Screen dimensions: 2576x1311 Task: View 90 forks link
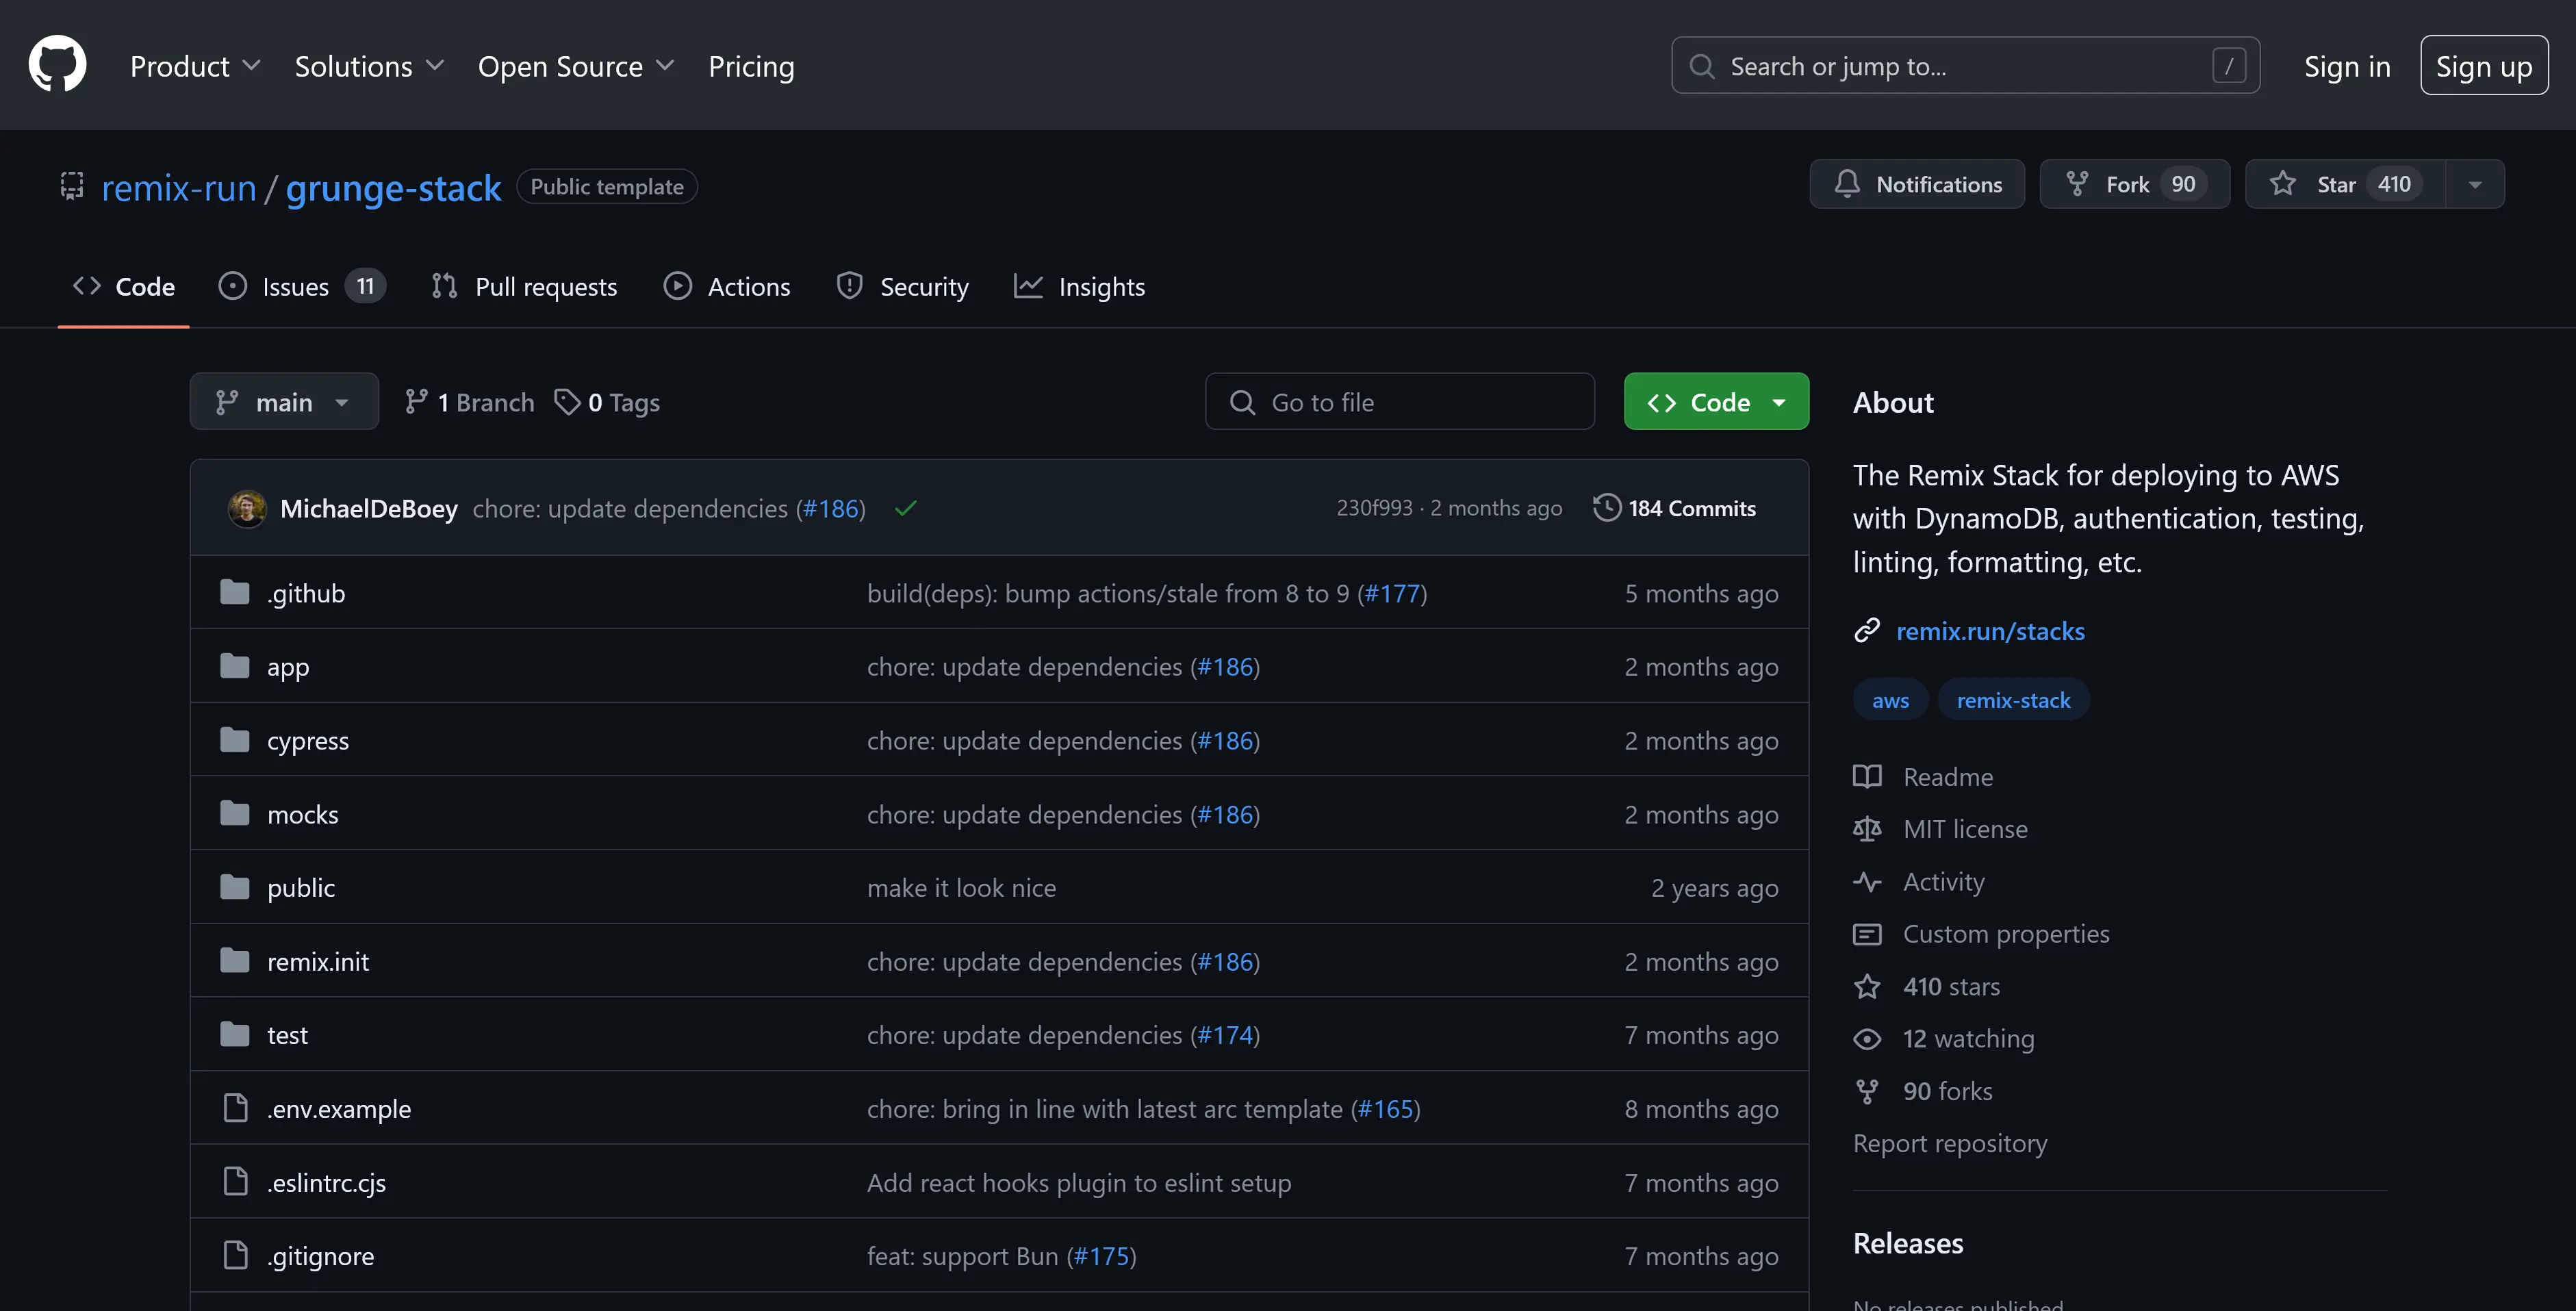click(1922, 1091)
